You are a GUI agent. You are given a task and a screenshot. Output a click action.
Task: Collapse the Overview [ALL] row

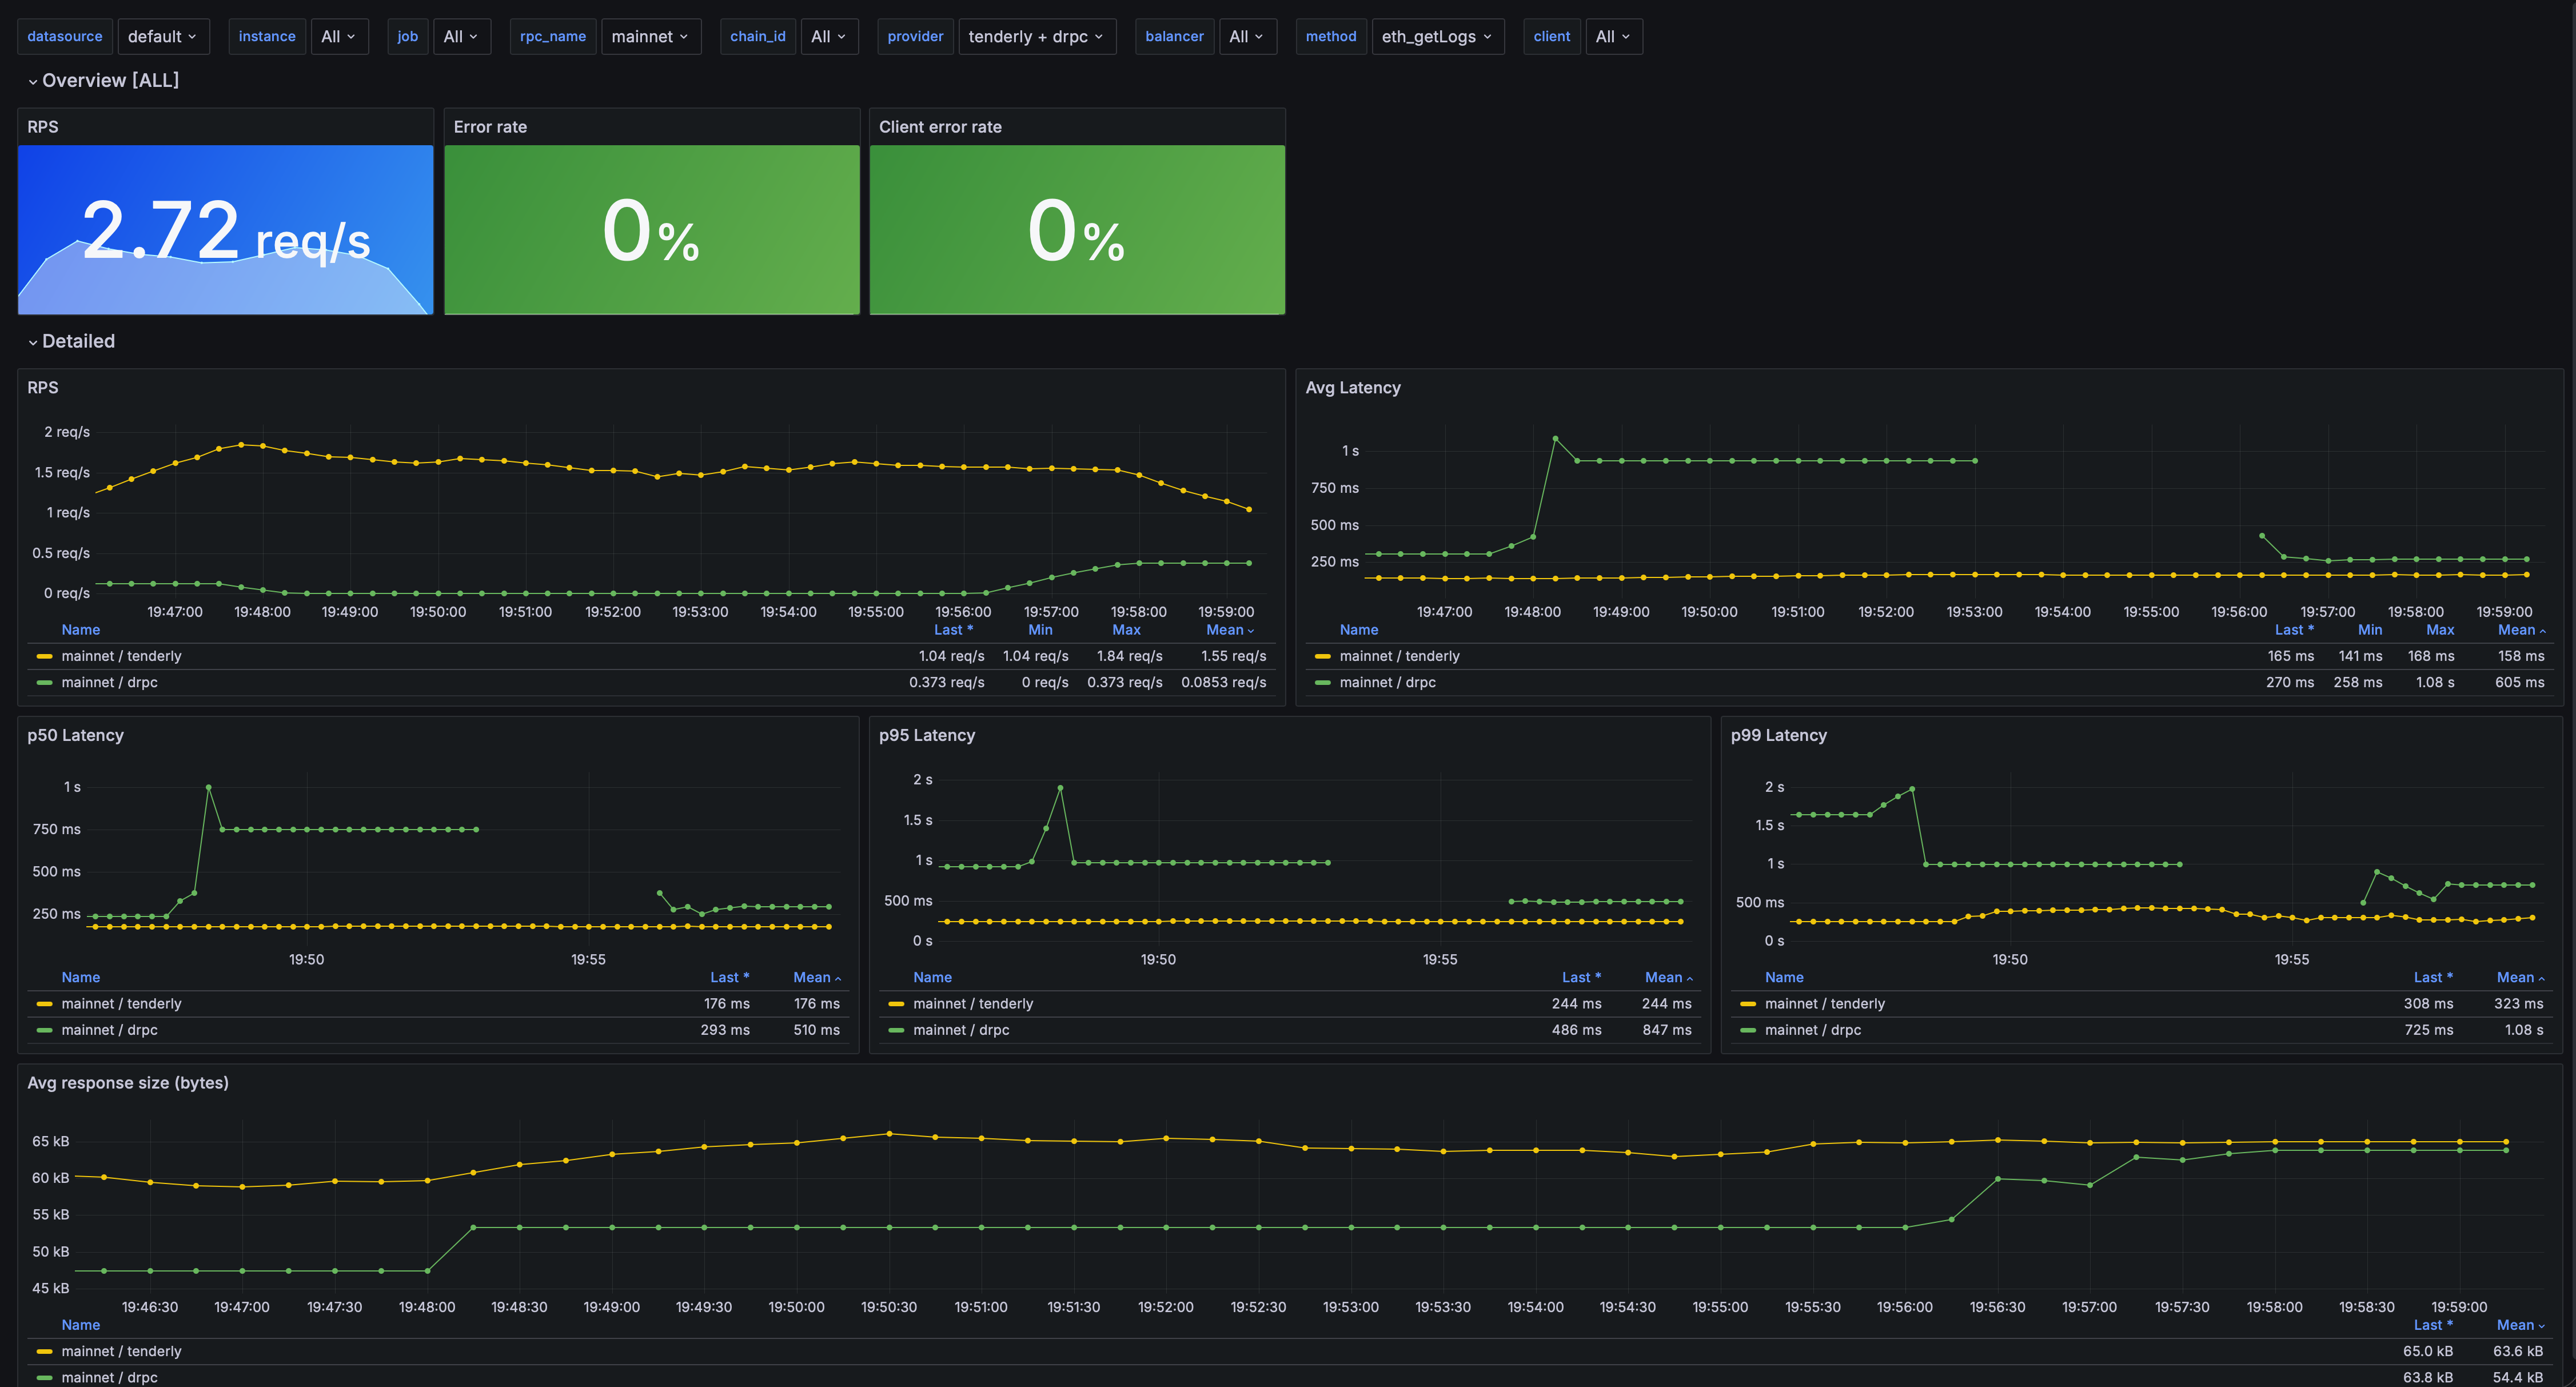point(103,80)
